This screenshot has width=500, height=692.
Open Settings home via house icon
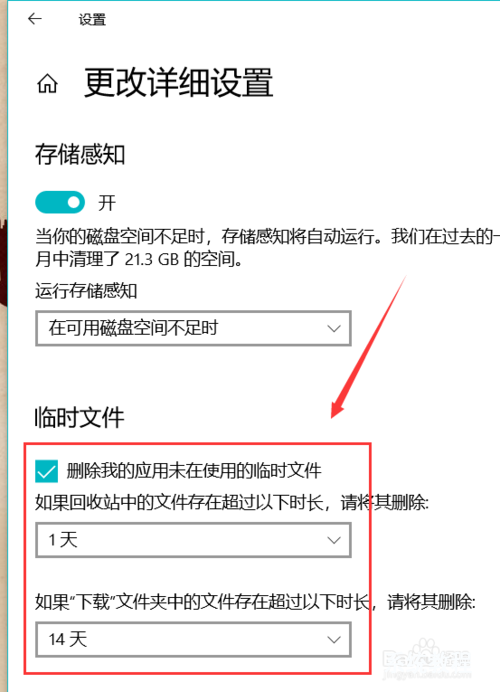(47, 83)
